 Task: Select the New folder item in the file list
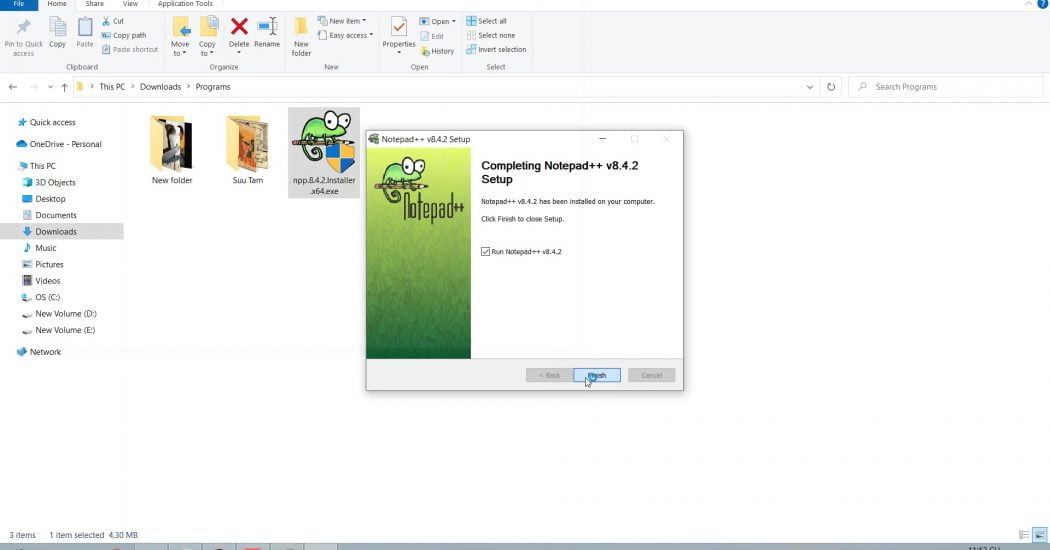[172, 151]
